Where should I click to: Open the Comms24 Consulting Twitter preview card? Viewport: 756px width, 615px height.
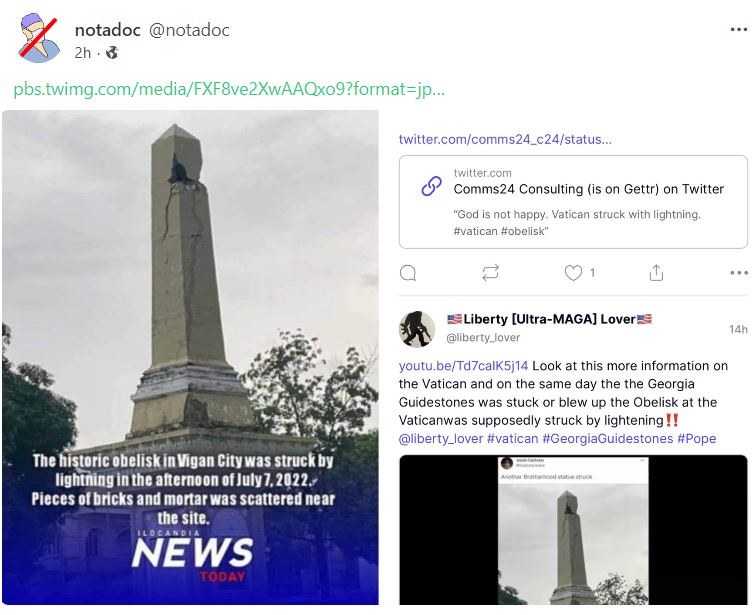(x=573, y=202)
